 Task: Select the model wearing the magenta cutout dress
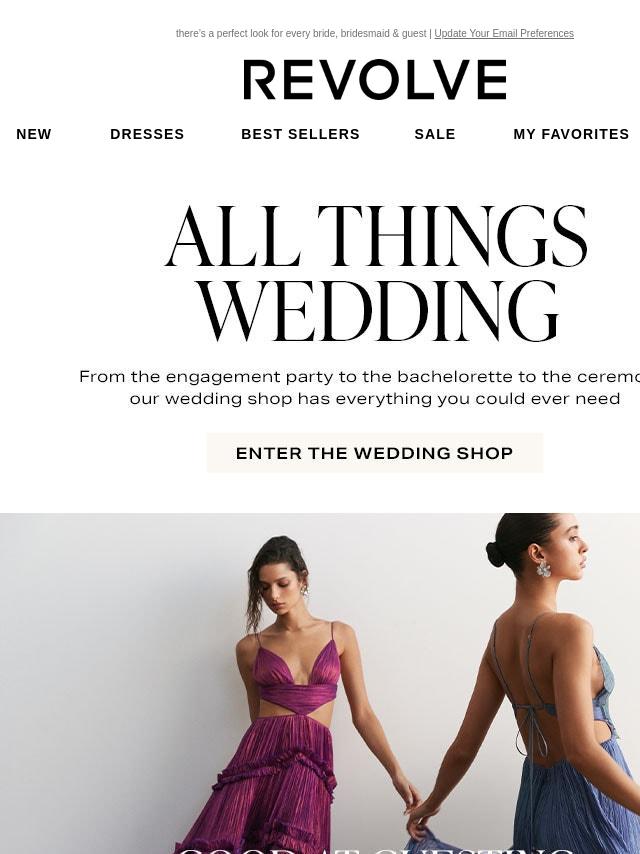point(291,694)
